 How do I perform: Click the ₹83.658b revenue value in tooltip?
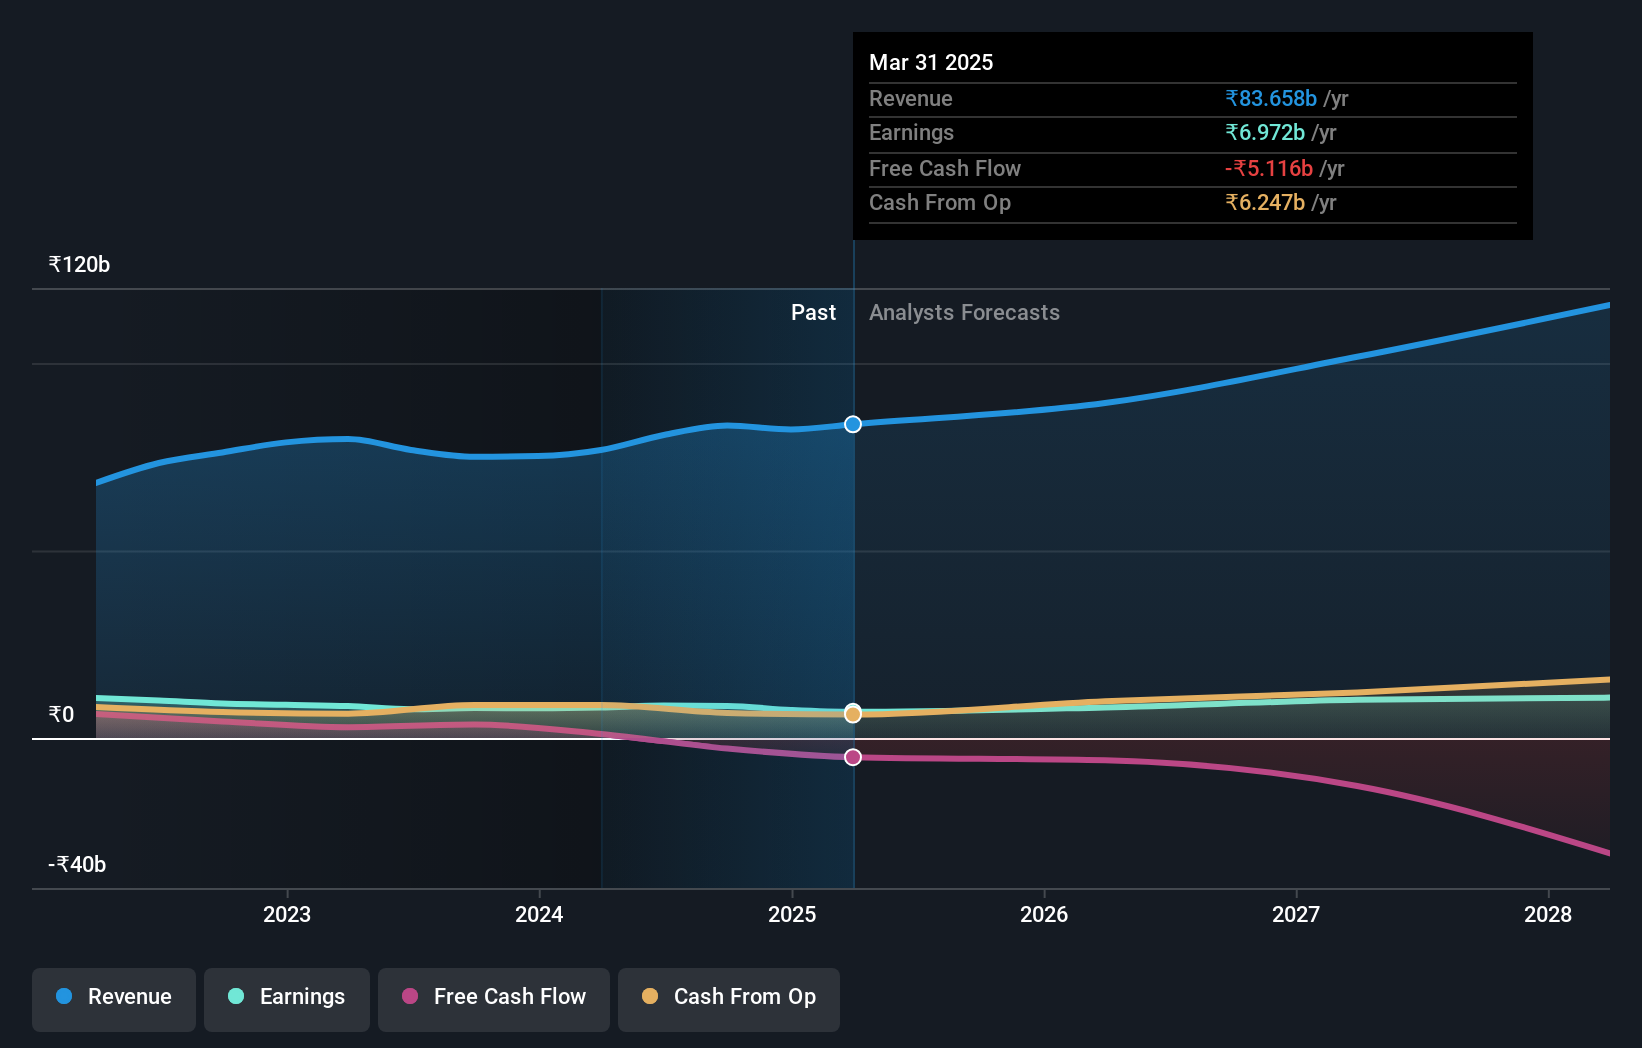point(1271,98)
